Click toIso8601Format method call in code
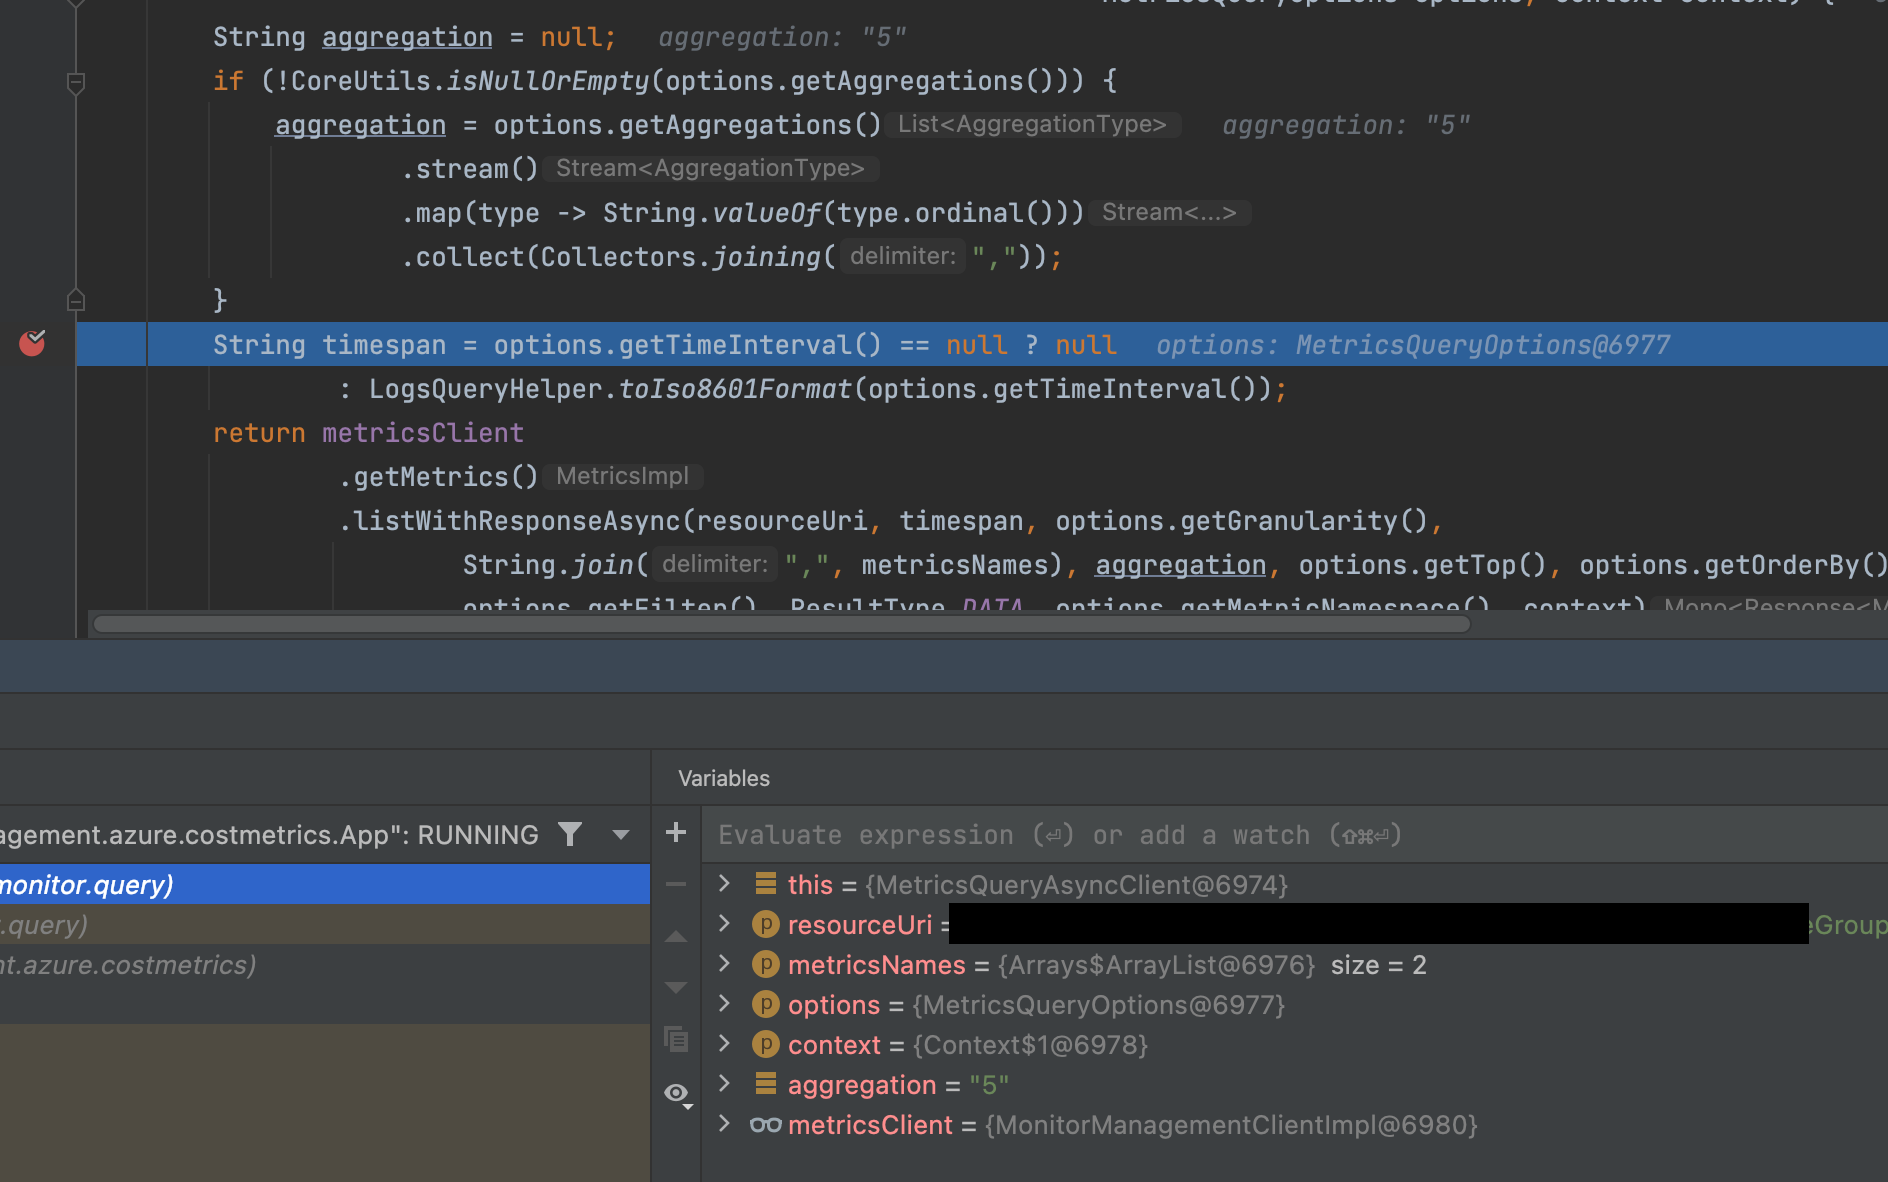Viewport: 1888px width, 1182px height. pos(735,389)
